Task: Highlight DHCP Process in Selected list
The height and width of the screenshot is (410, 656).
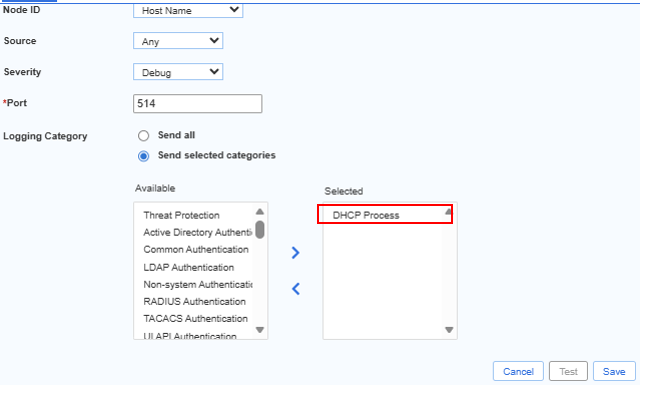Action: click(366, 215)
